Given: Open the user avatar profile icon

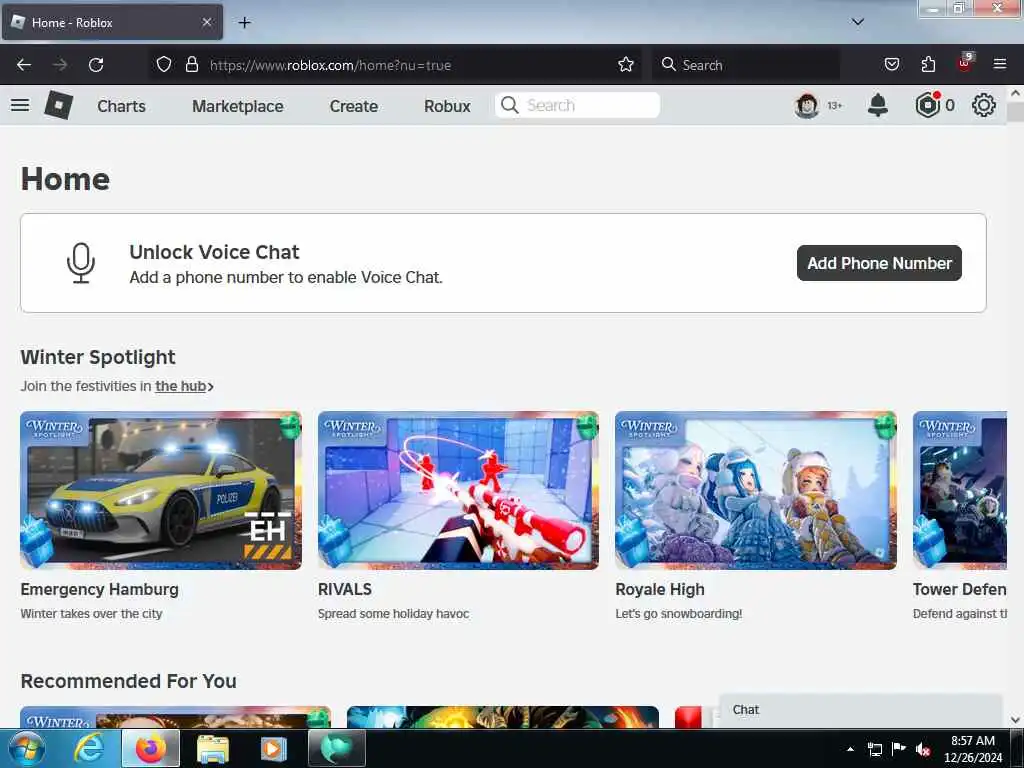Looking at the screenshot, I should 807,105.
